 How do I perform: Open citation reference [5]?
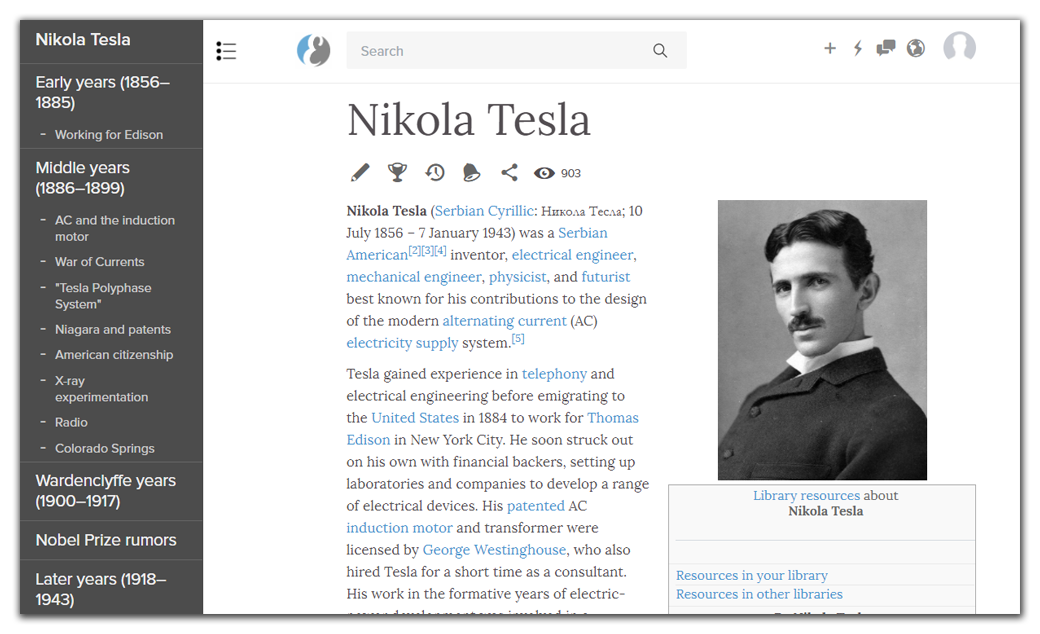[518, 338]
